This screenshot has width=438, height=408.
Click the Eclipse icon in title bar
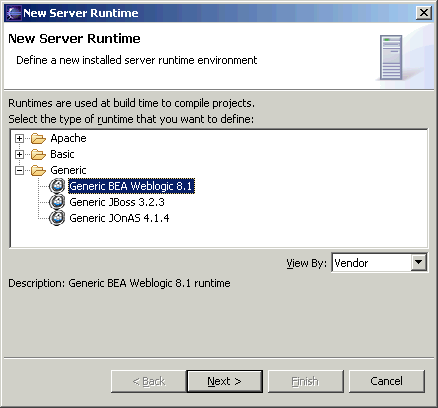click(13, 13)
